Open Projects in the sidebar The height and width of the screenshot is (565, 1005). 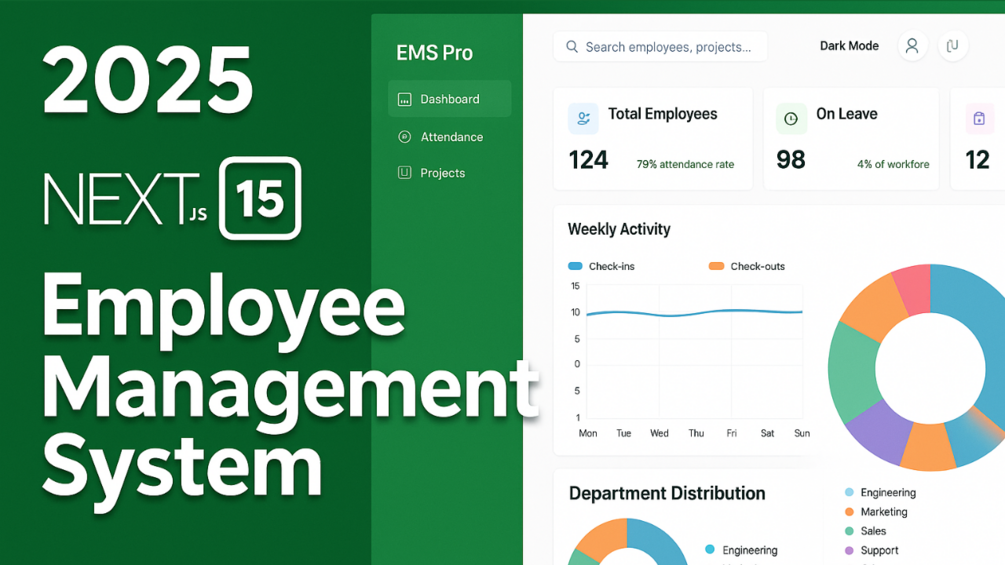pos(442,173)
